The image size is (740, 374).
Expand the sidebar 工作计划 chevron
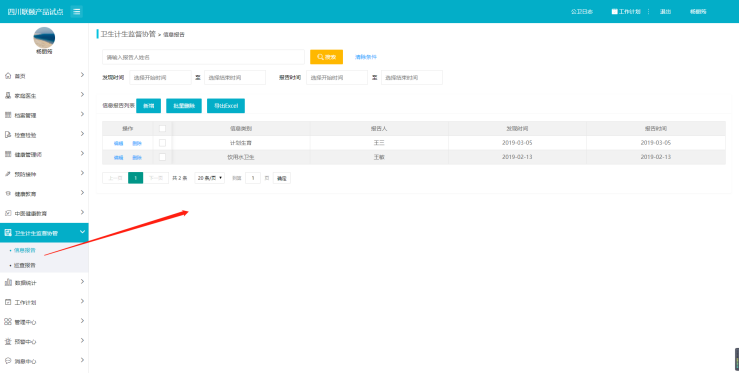[83, 301]
